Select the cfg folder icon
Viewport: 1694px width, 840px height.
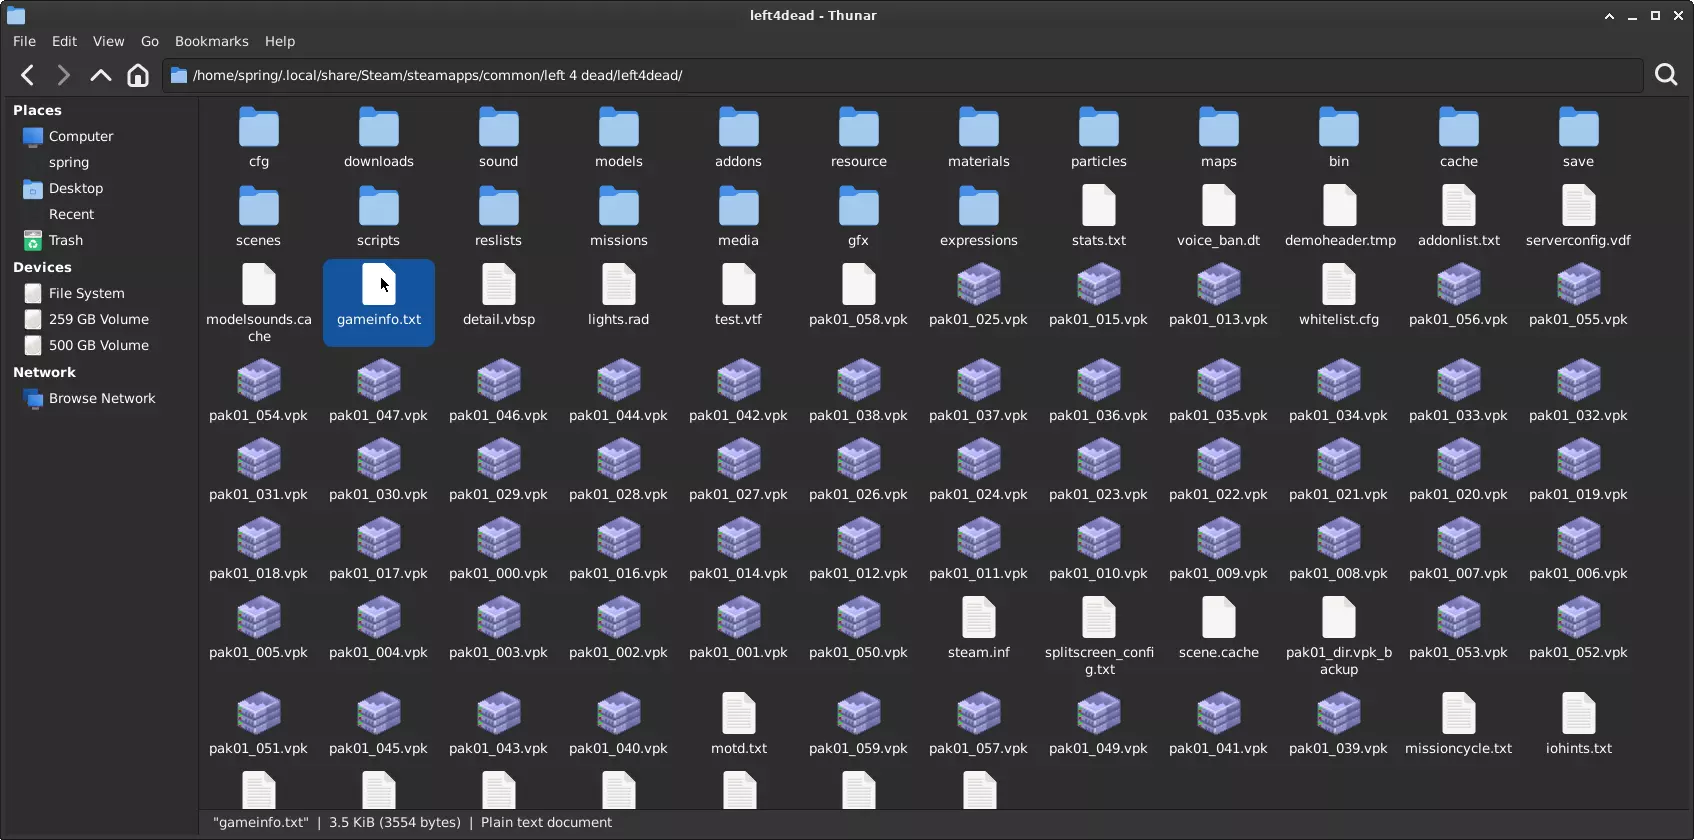259,127
